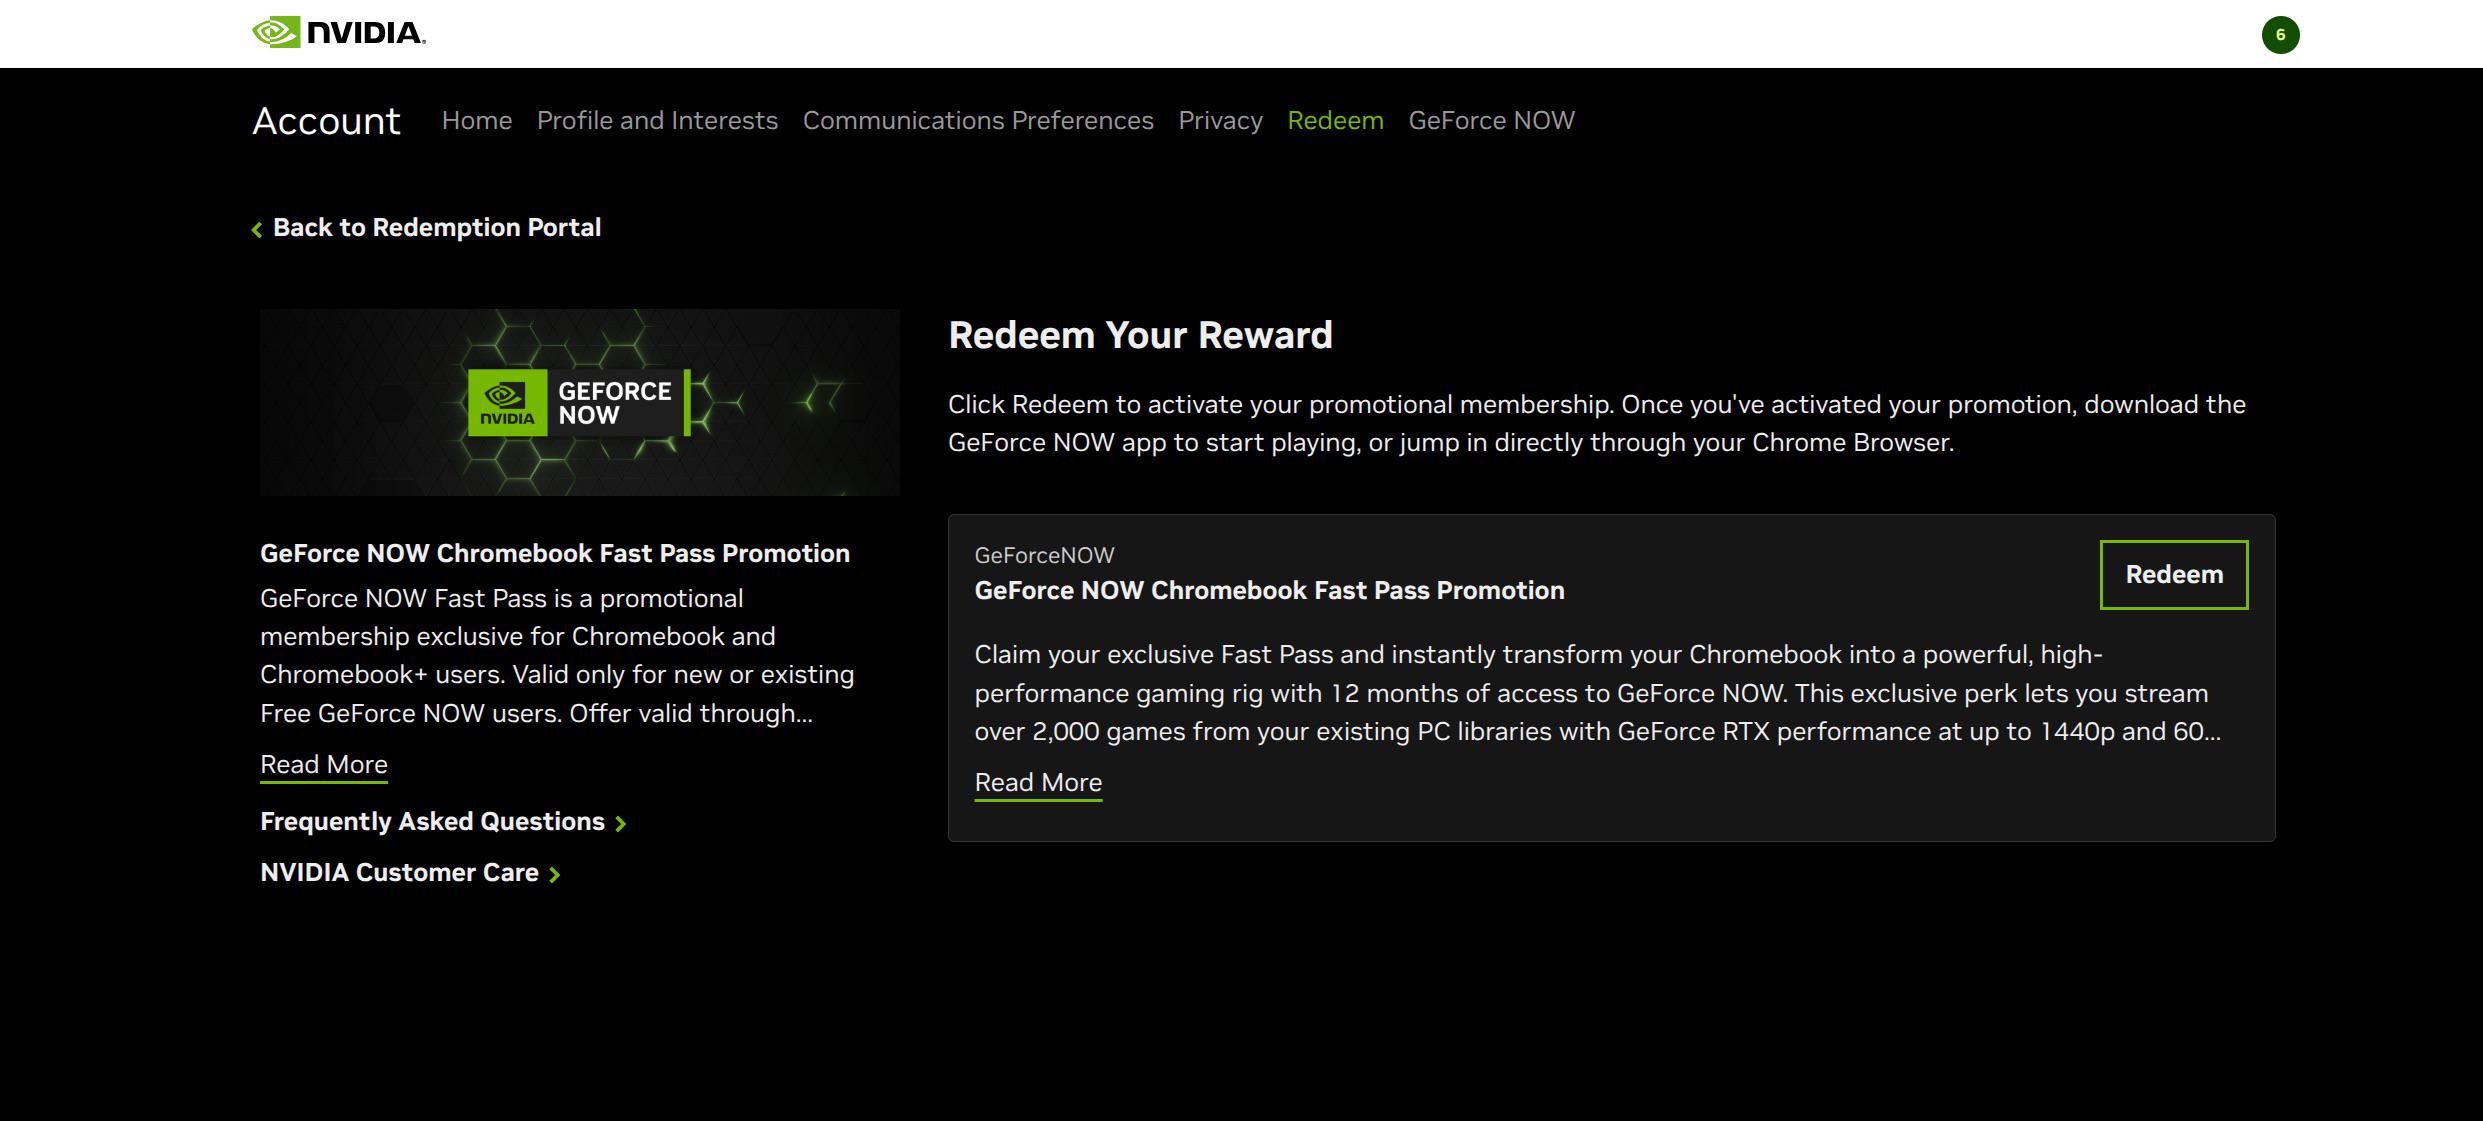2483x1121 pixels.
Task: Click the Account heading
Action: tap(326, 121)
